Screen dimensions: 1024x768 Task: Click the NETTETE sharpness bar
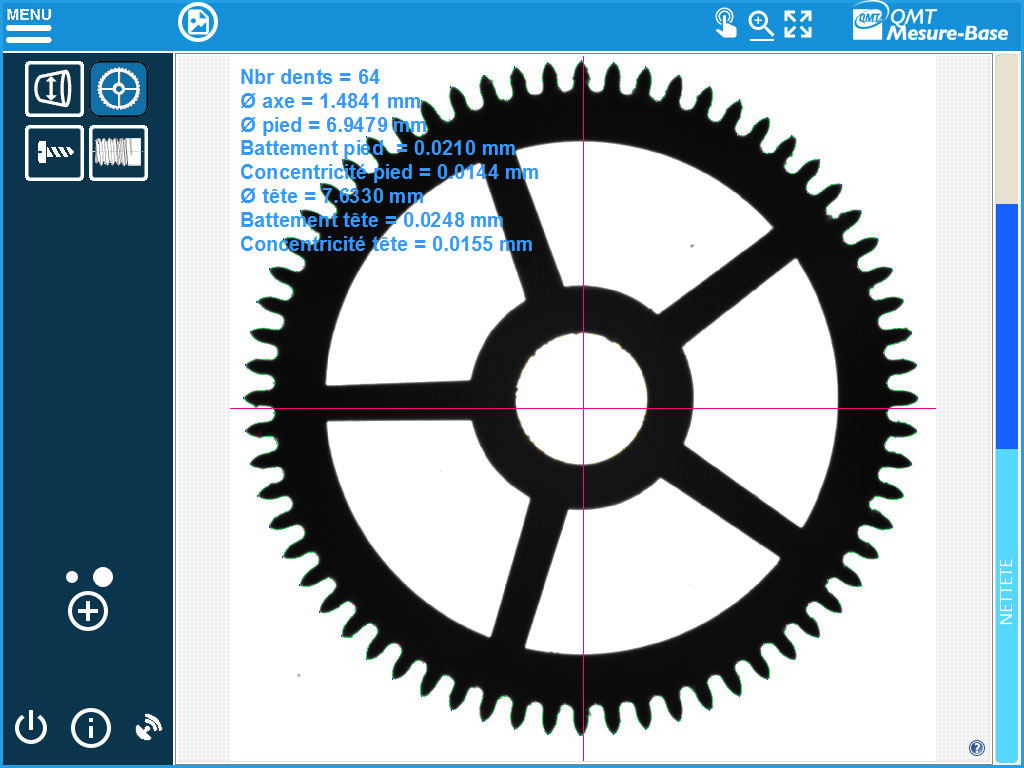pyautogui.click(x=1006, y=600)
